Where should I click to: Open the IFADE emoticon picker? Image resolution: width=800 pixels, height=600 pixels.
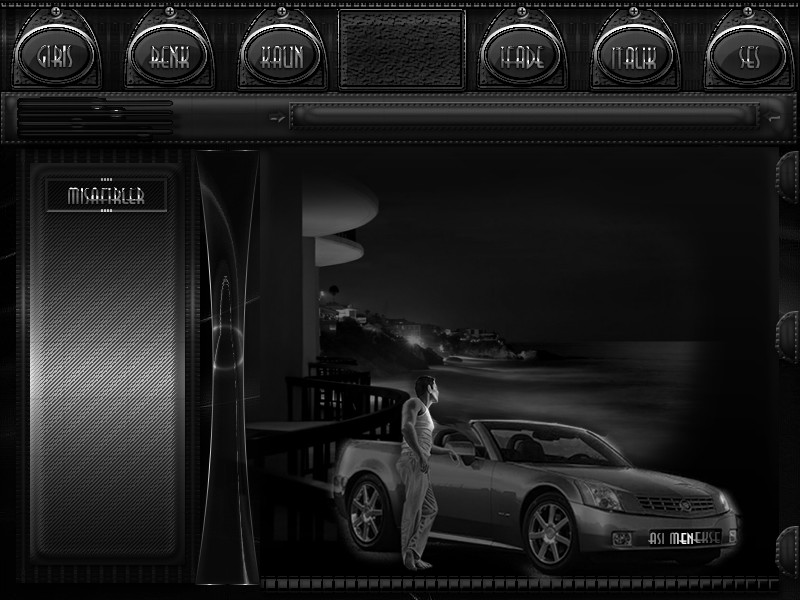522,57
